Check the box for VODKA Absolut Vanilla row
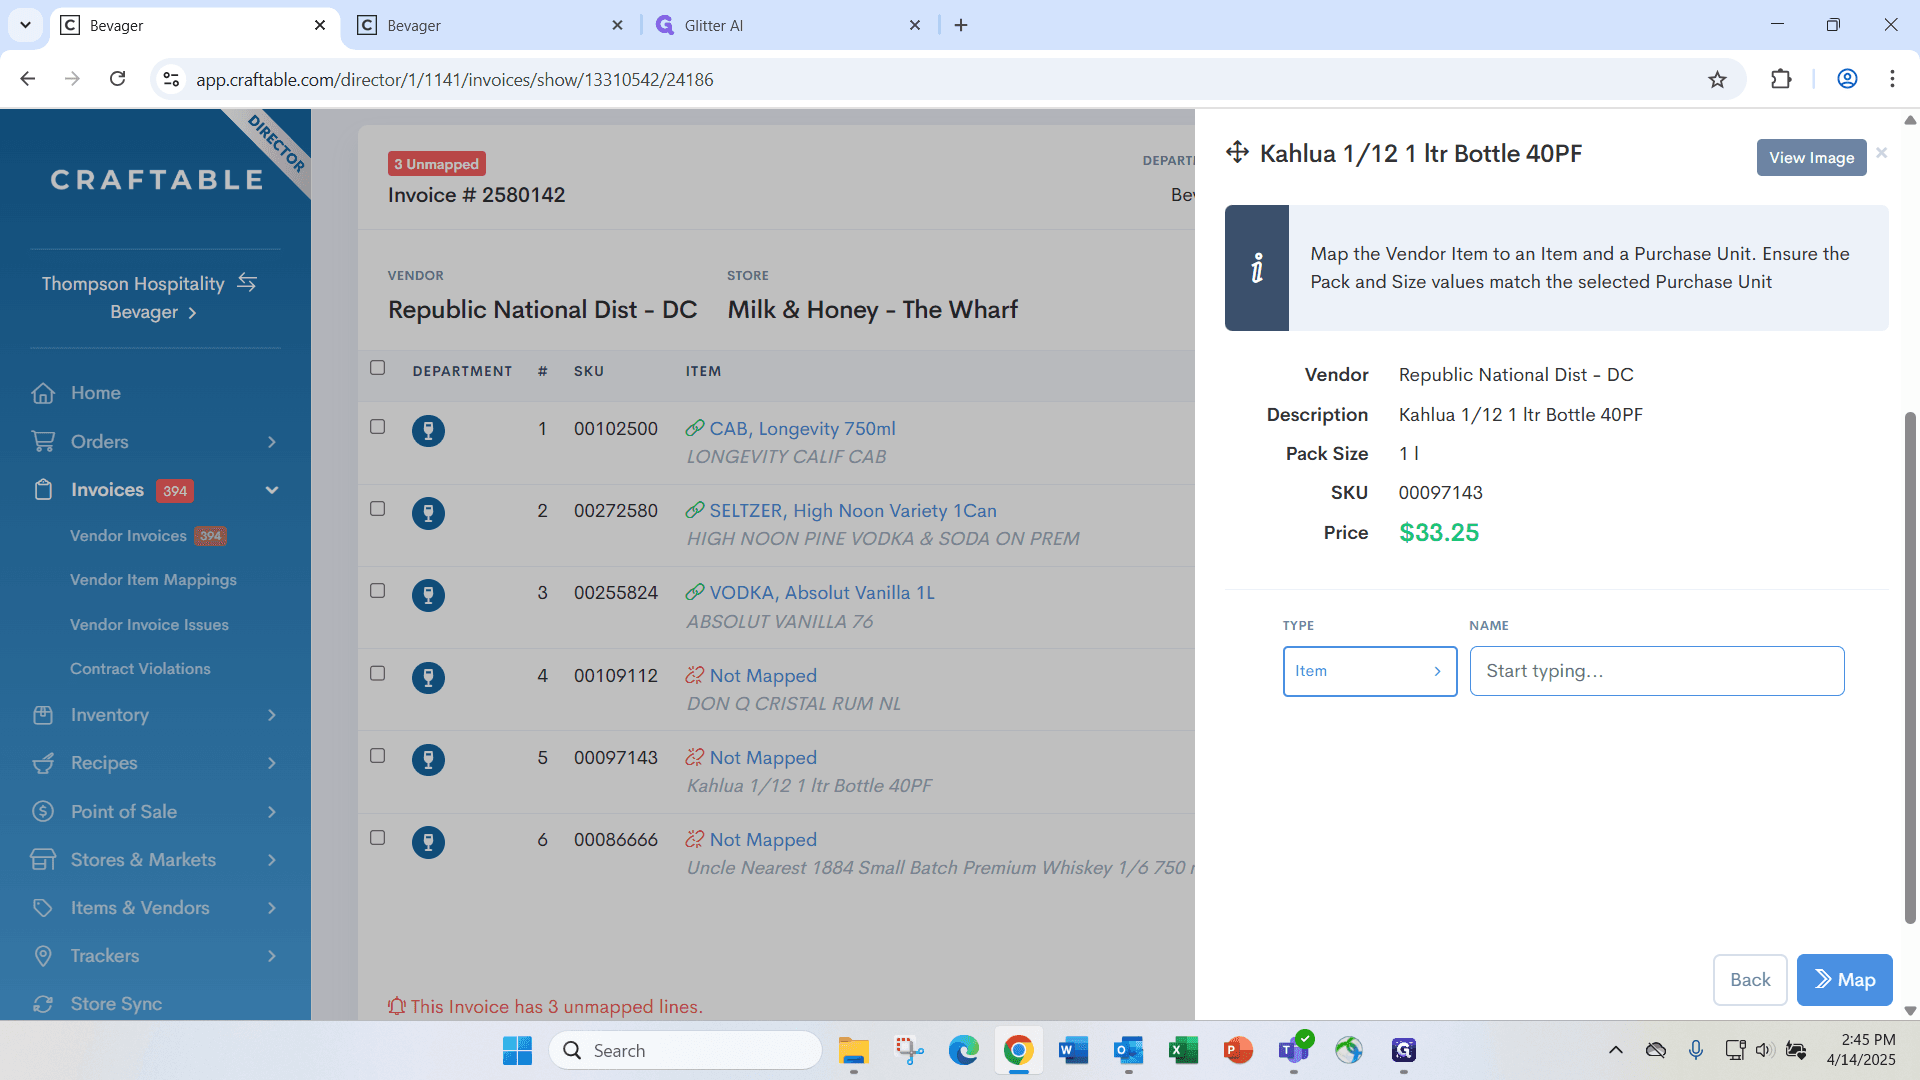 pyautogui.click(x=377, y=591)
